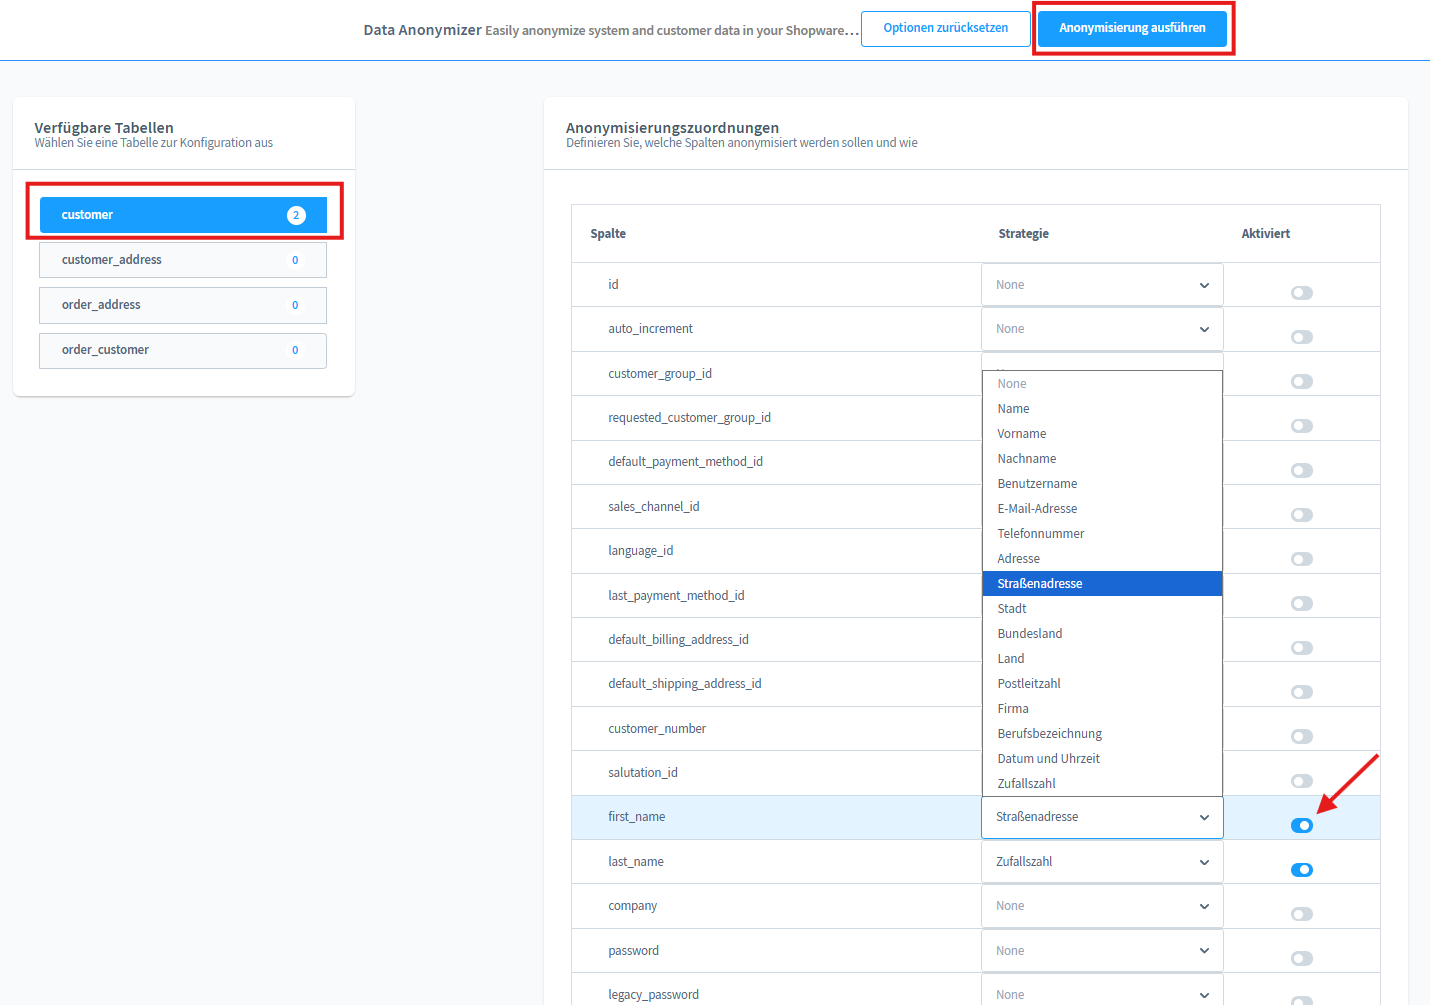Image resolution: width=1430 pixels, height=1005 pixels.
Task: Expand the last_name strategy dropdown
Action: [1101, 862]
